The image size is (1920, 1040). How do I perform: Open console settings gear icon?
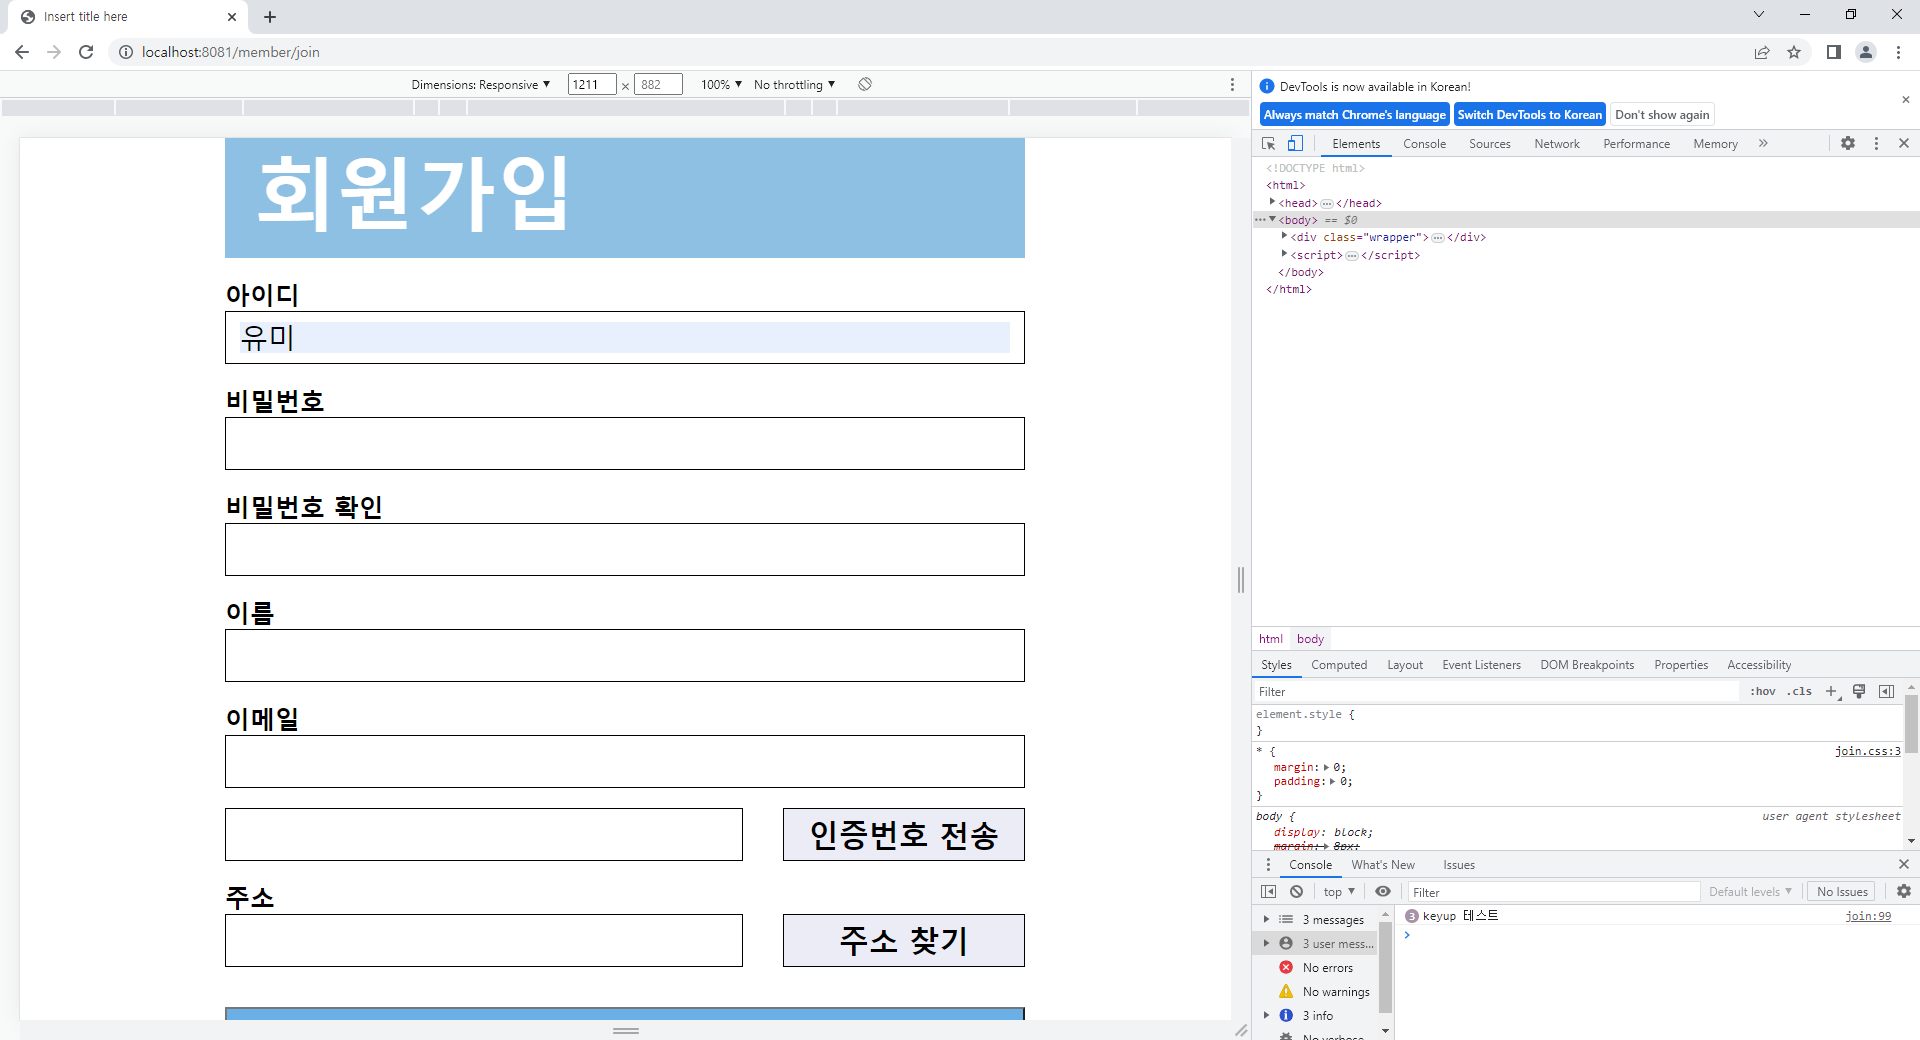(x=1904, y=892)
